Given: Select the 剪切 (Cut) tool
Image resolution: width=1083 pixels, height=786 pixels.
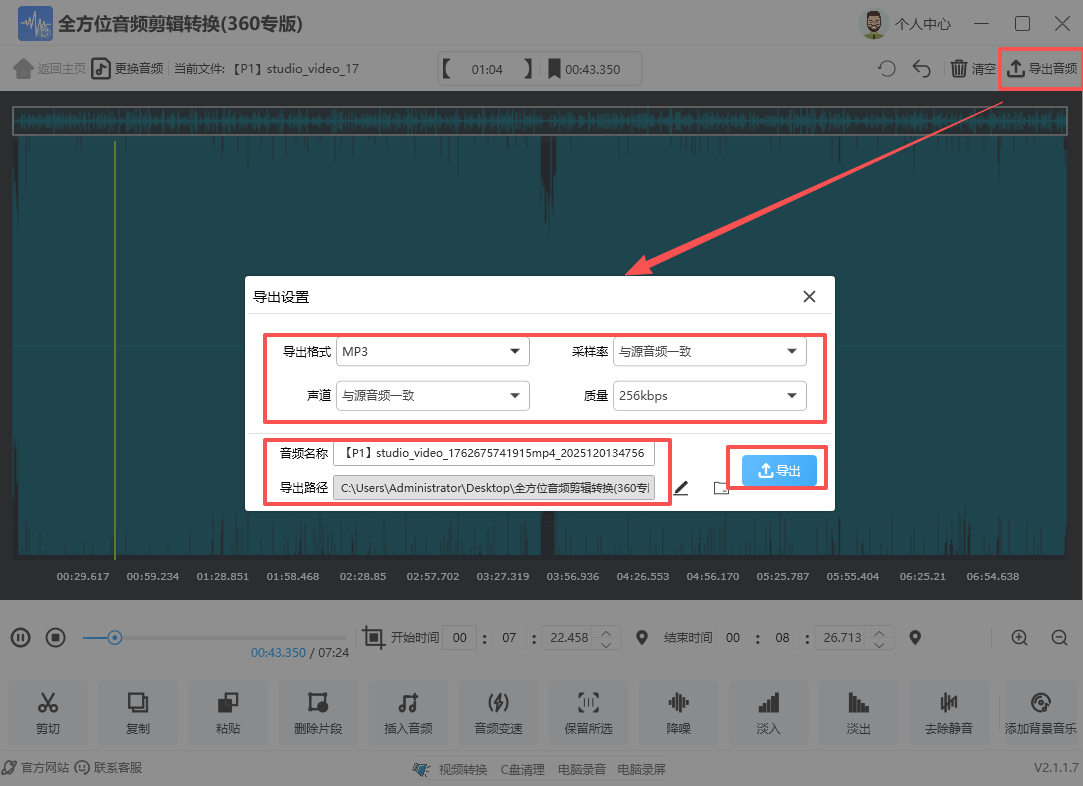Looking at the screenshot, I should tap(47, 711).
